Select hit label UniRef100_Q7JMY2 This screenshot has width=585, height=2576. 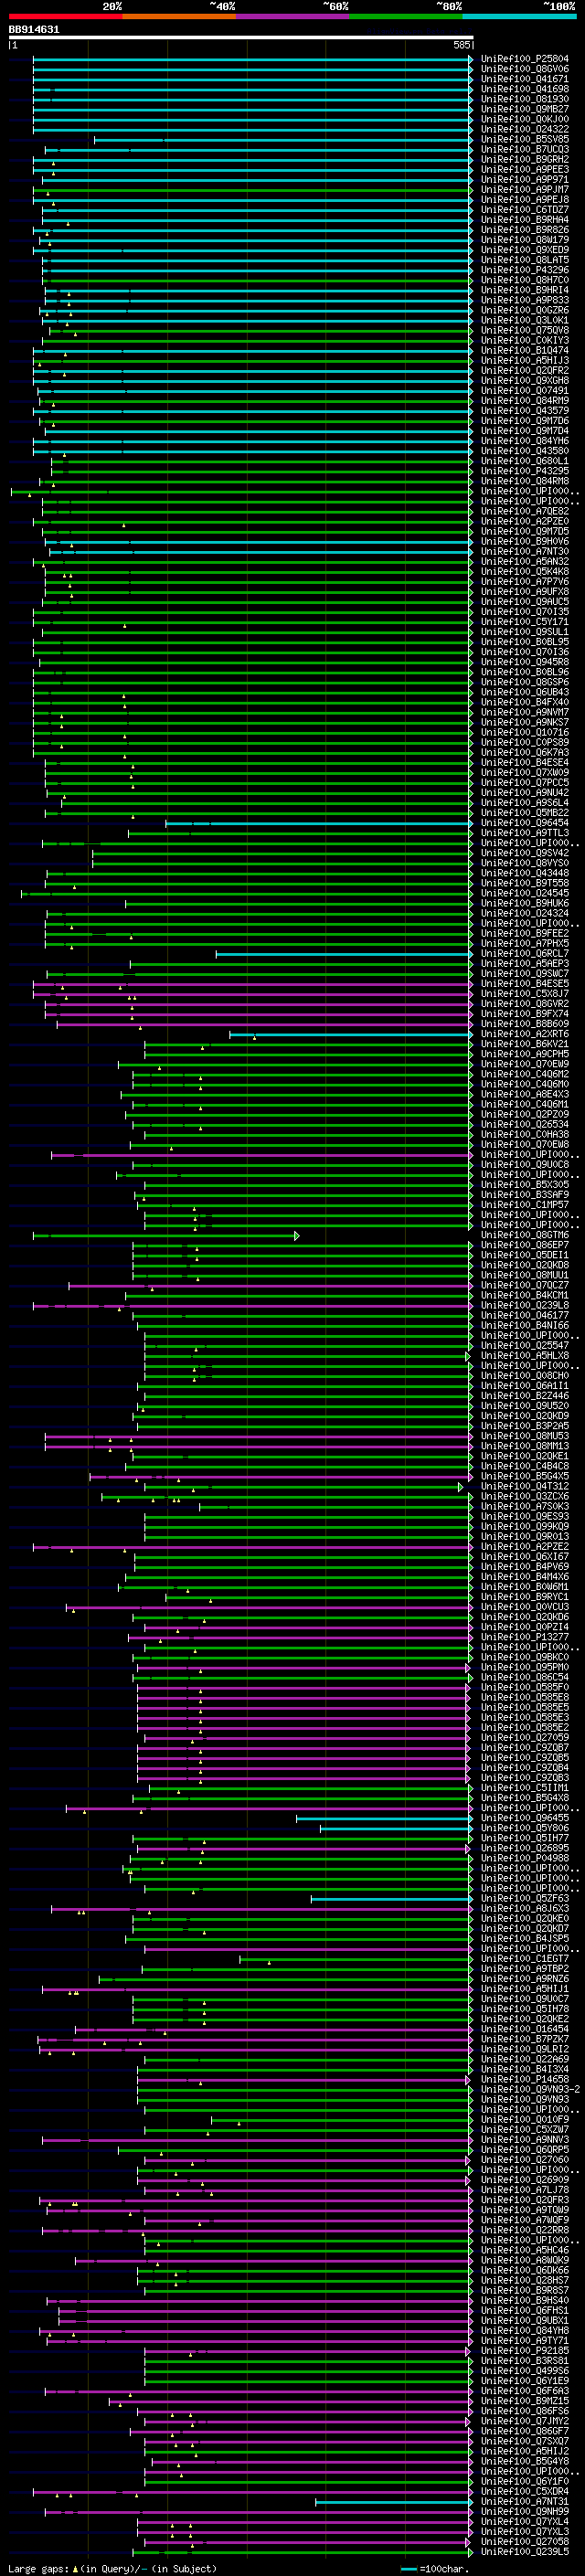click(x=525, y=2420)
